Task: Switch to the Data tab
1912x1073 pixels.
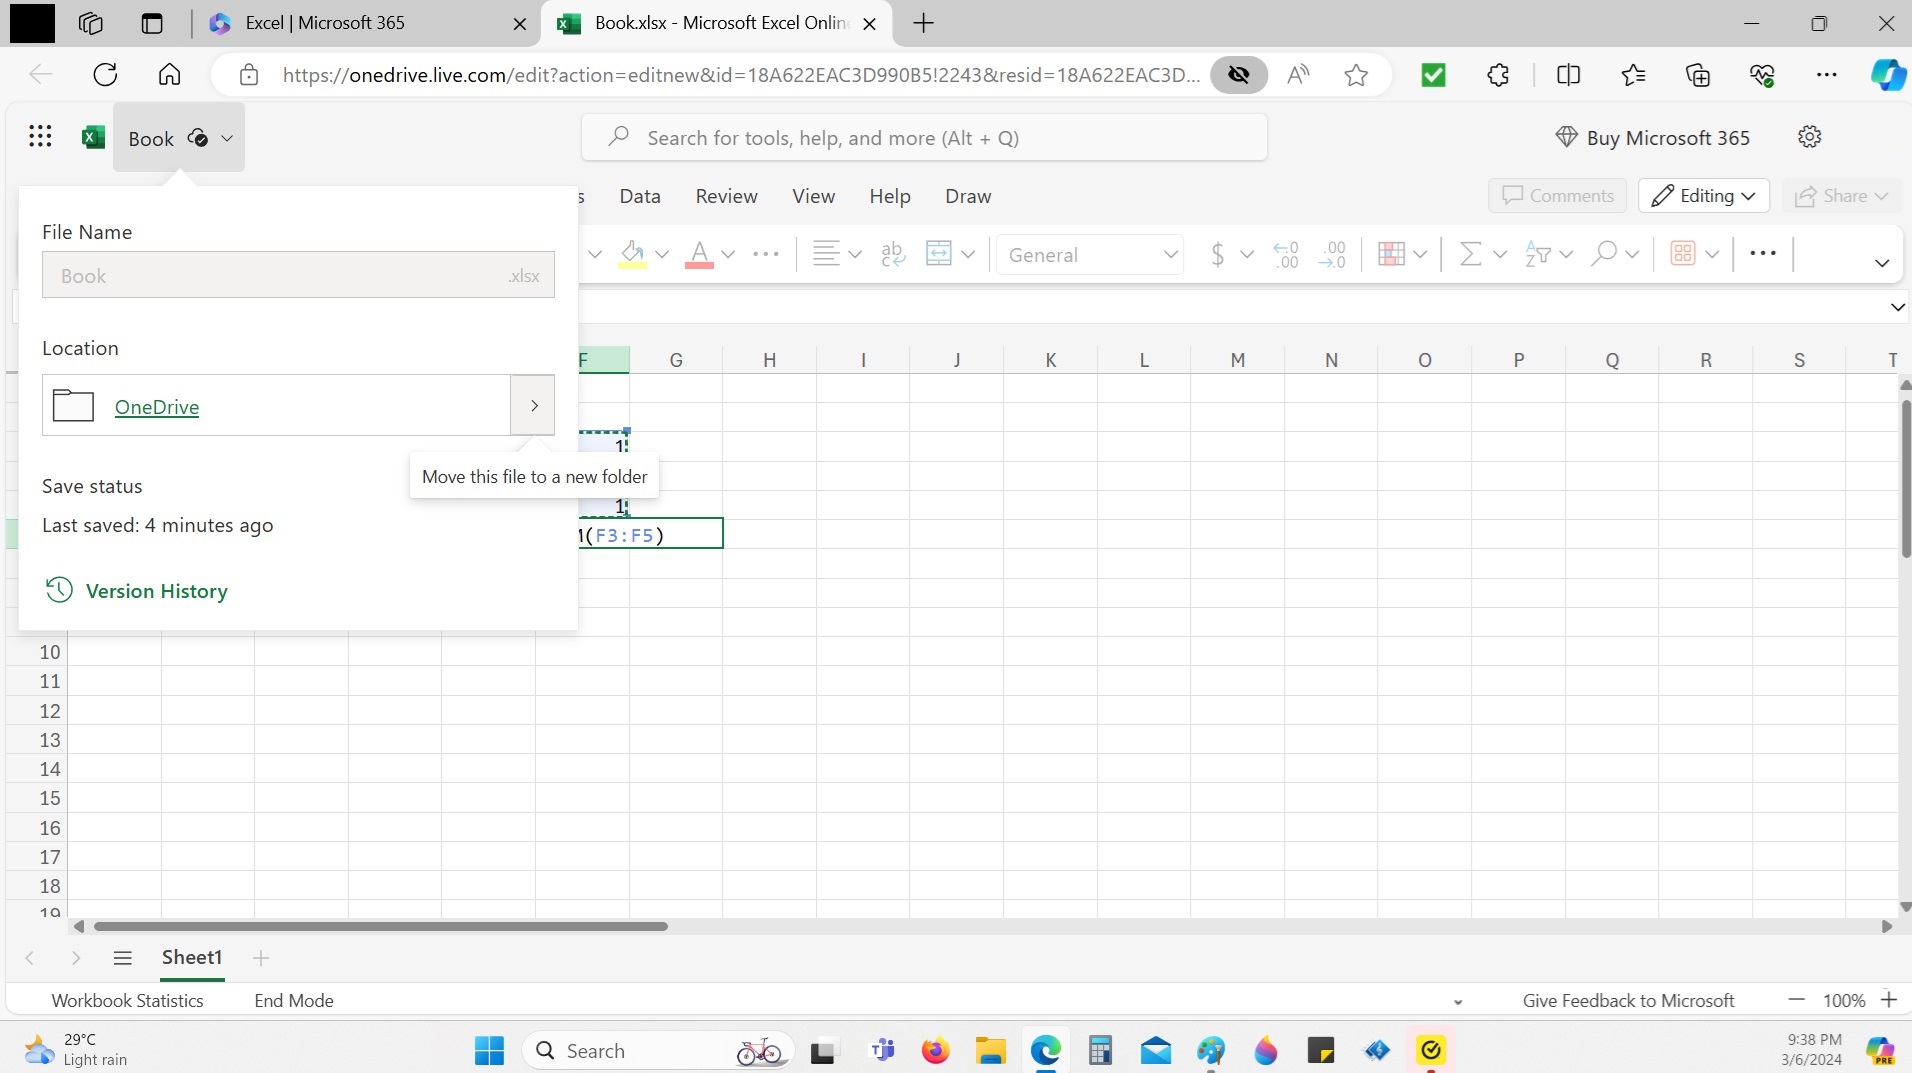Action: 639,196
